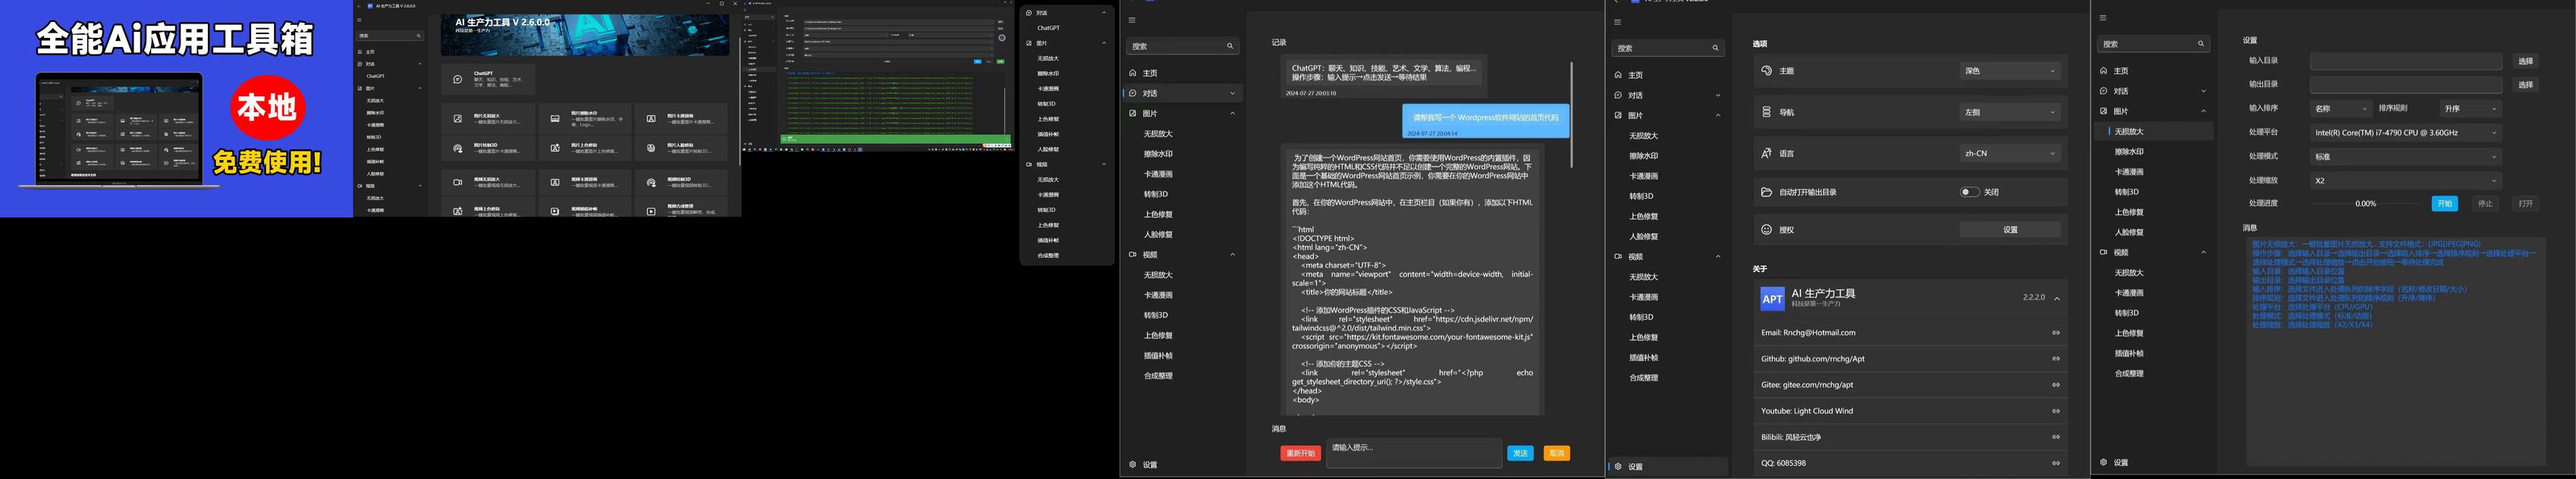Viewport: 2576px width, 479px height.
Task: Click the 打开 button beside 停止
Action: click(2525, 203)
